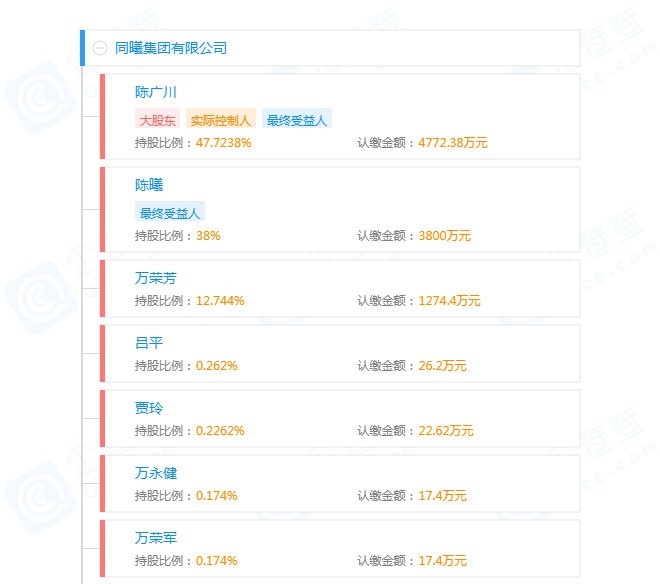Select the 4772.38万元 subscribed amount

pyautogui.click(x=453, y=143)
